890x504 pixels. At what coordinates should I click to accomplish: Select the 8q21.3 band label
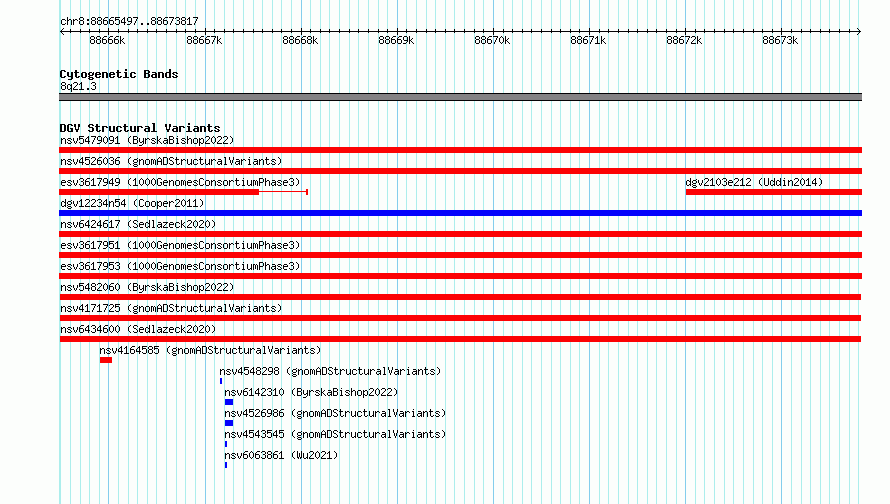(78, 86)
